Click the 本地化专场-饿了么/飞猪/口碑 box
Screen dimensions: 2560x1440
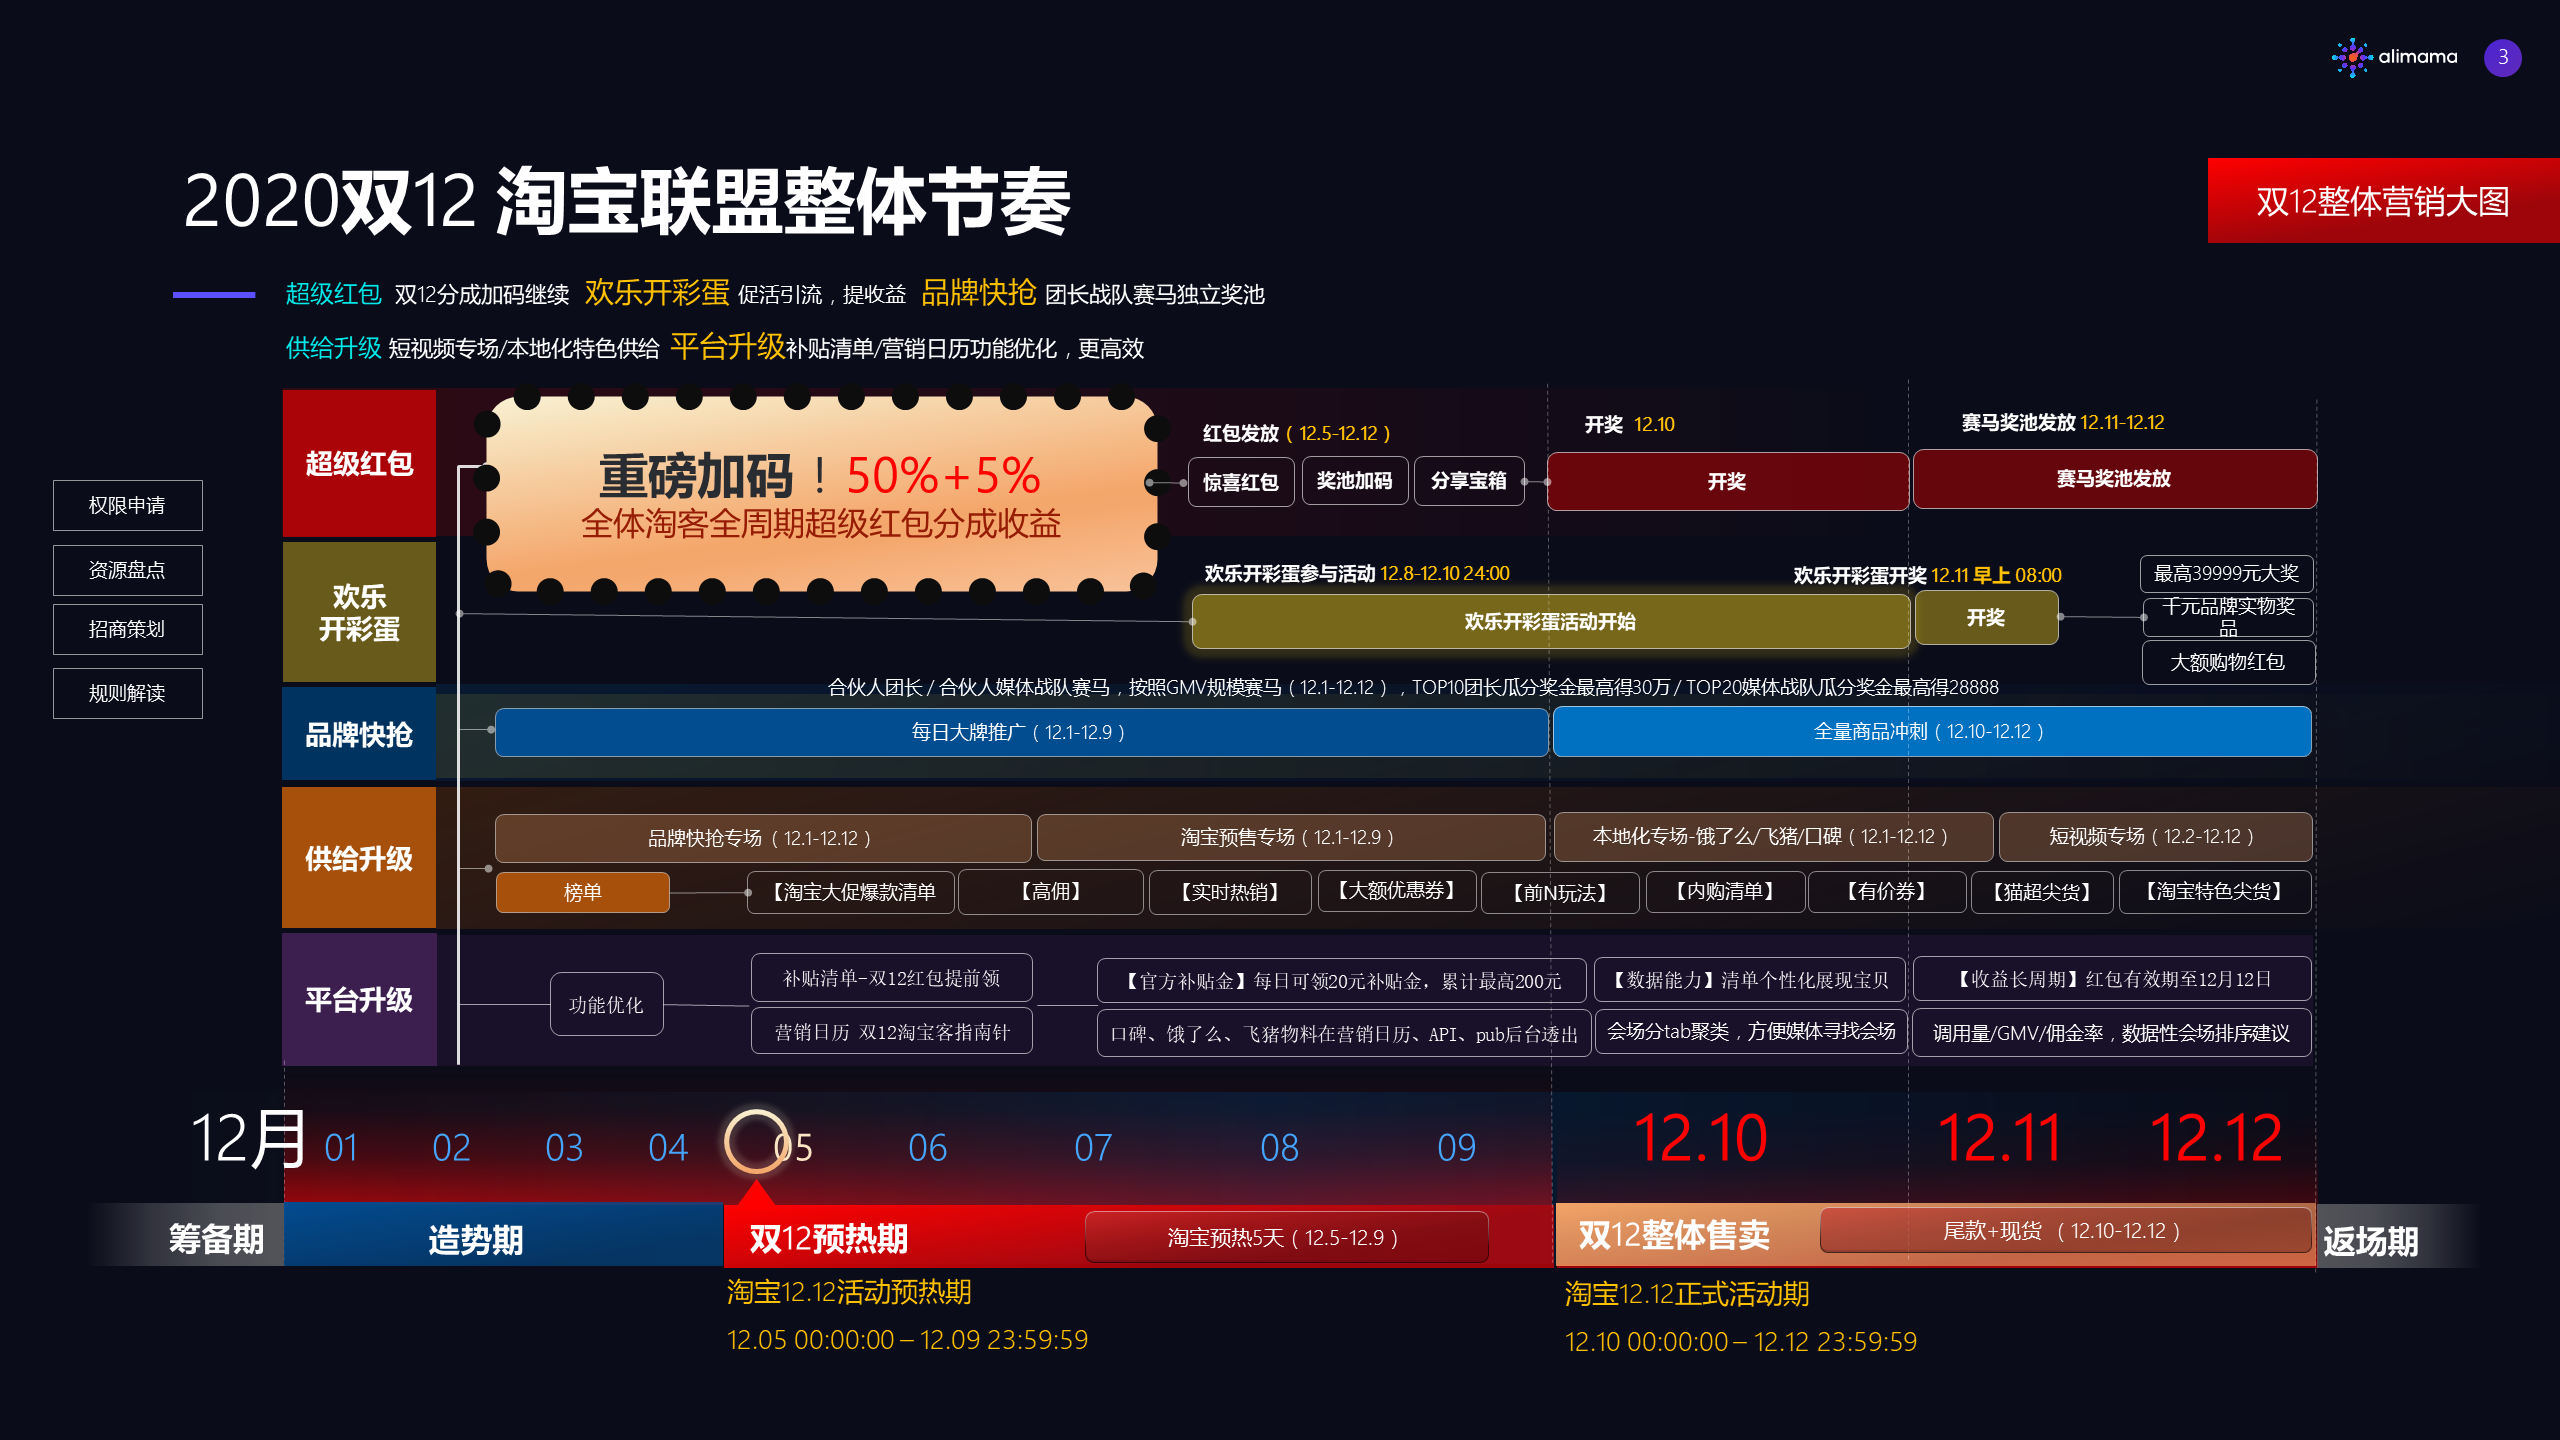[x=1772, y=836]
